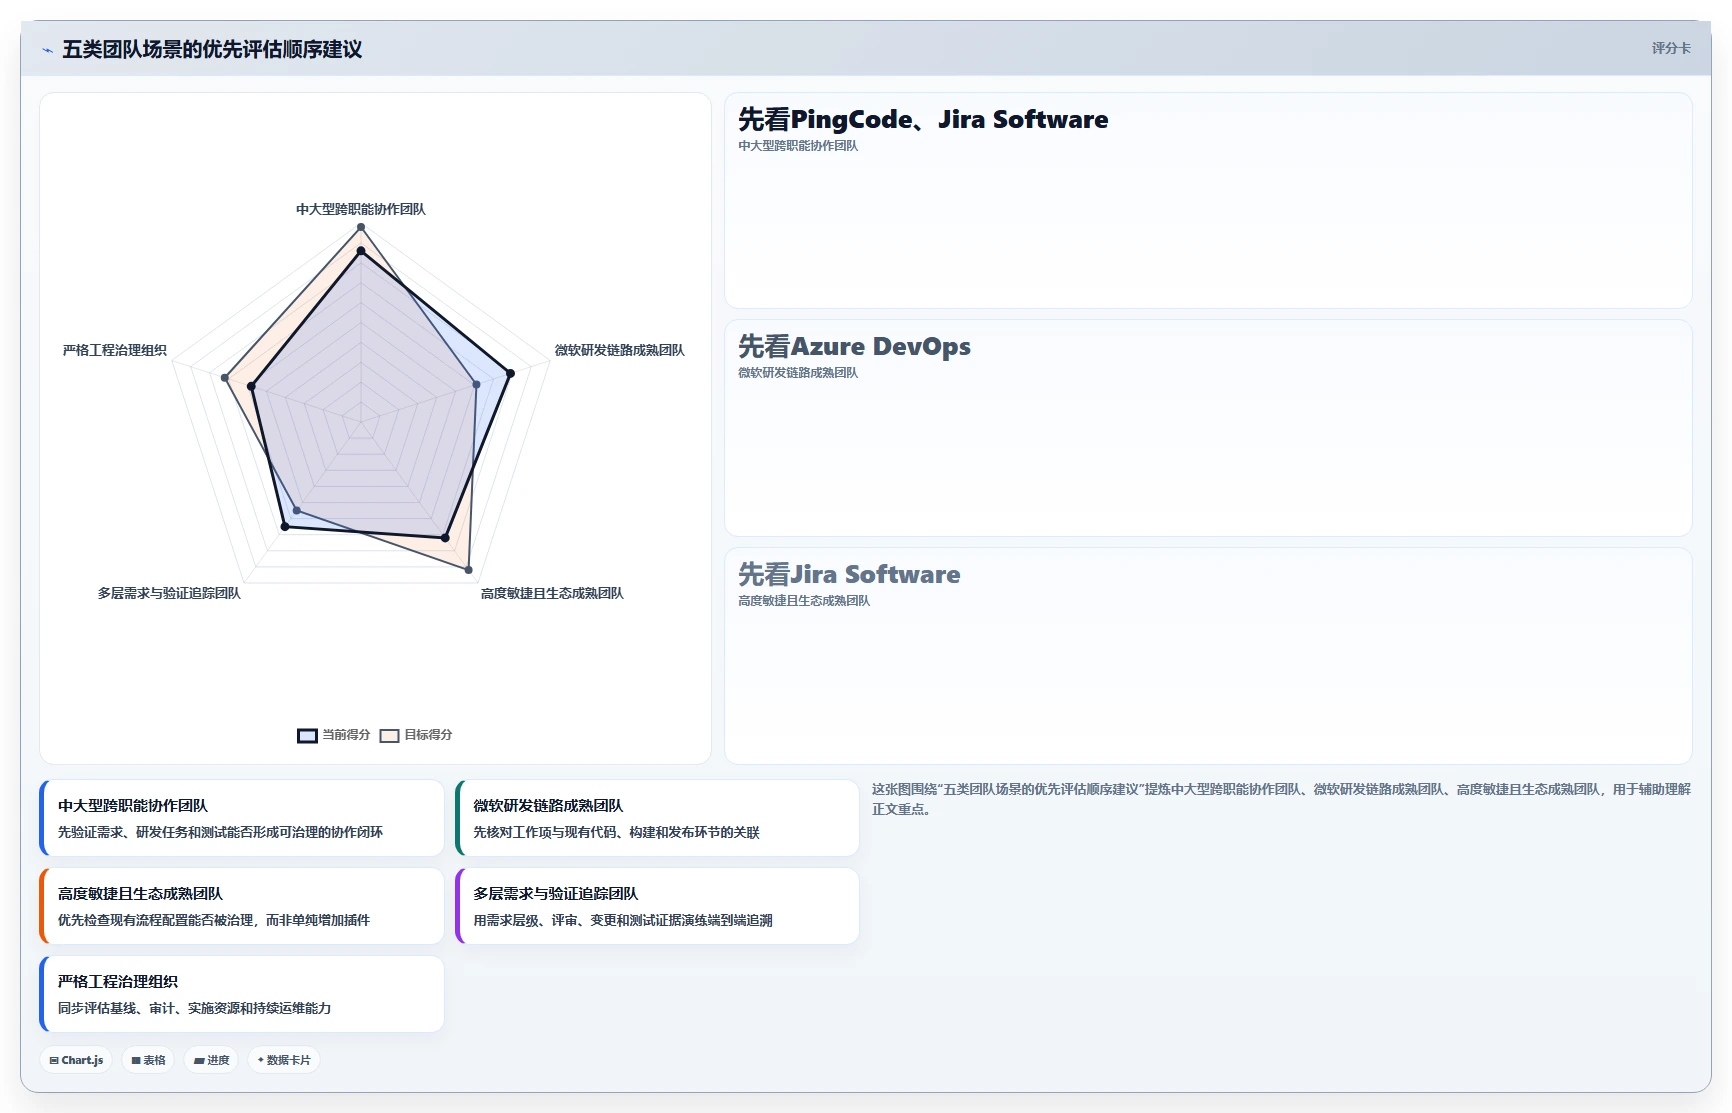The image size is (1732, 1113).
Task: Select the green-bordered 微软研发链路成熟团队 tip card
Action: click(657, 818)
